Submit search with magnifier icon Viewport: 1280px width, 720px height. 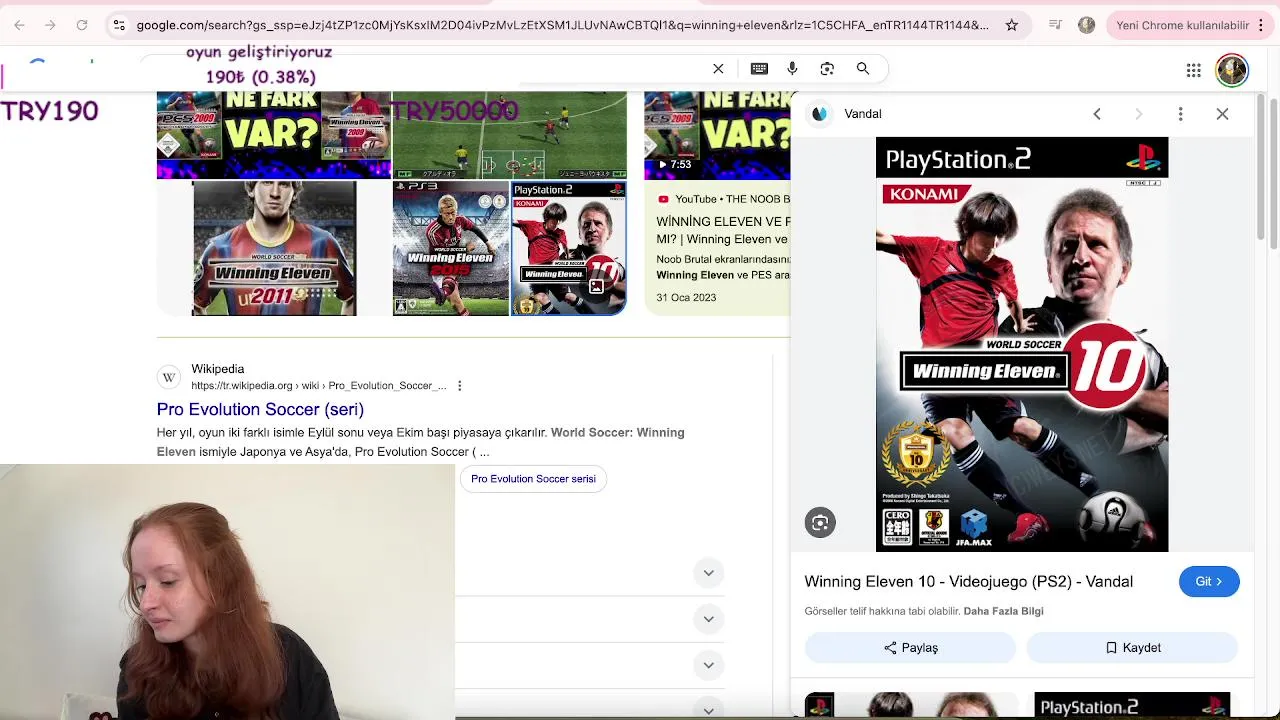point(863,69)
